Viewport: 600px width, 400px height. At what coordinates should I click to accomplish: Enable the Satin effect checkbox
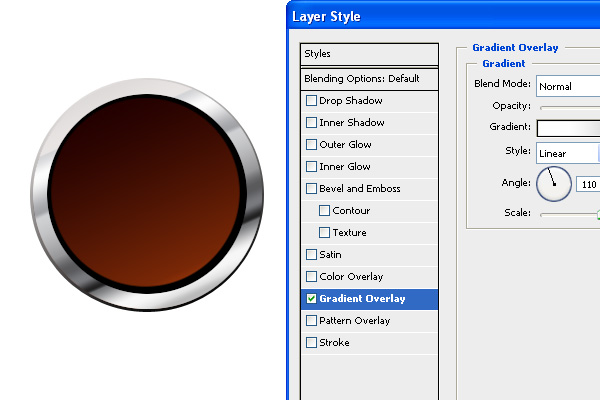(x=312, y=255)
